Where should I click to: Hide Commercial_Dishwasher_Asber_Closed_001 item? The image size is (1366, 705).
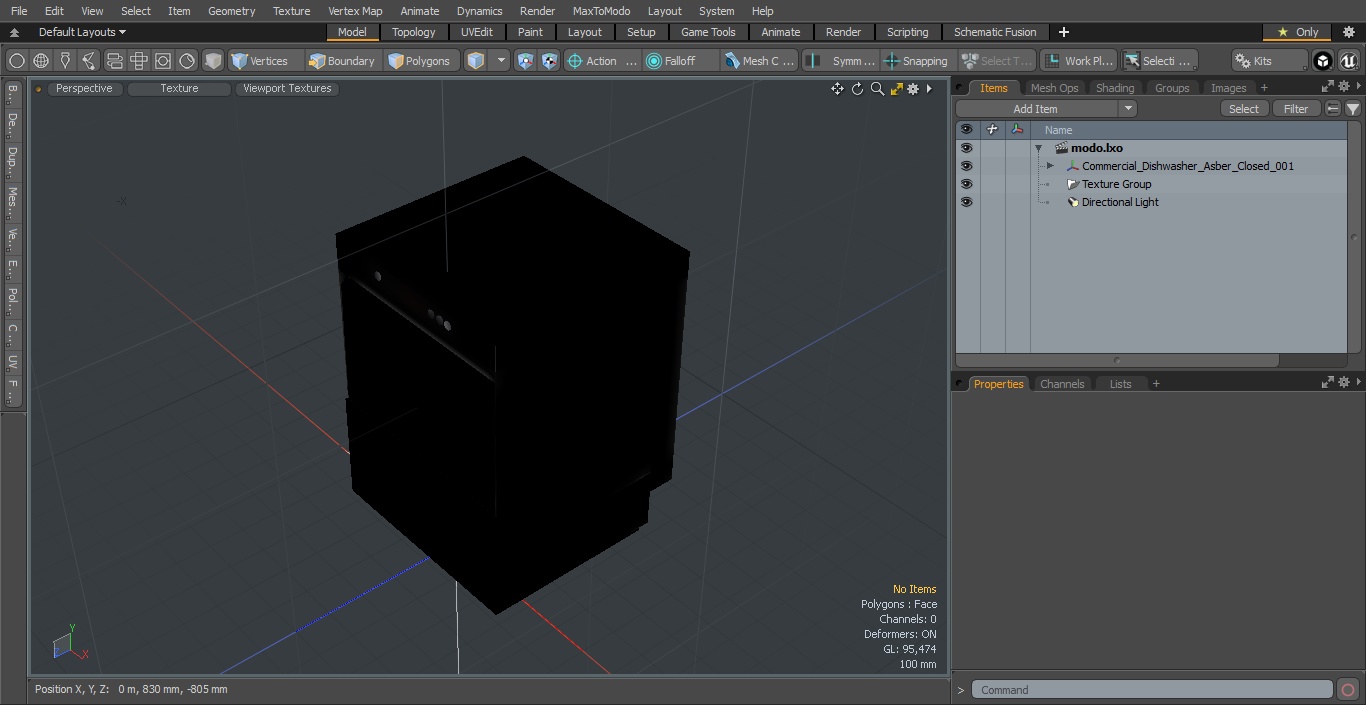pos(966,166)
